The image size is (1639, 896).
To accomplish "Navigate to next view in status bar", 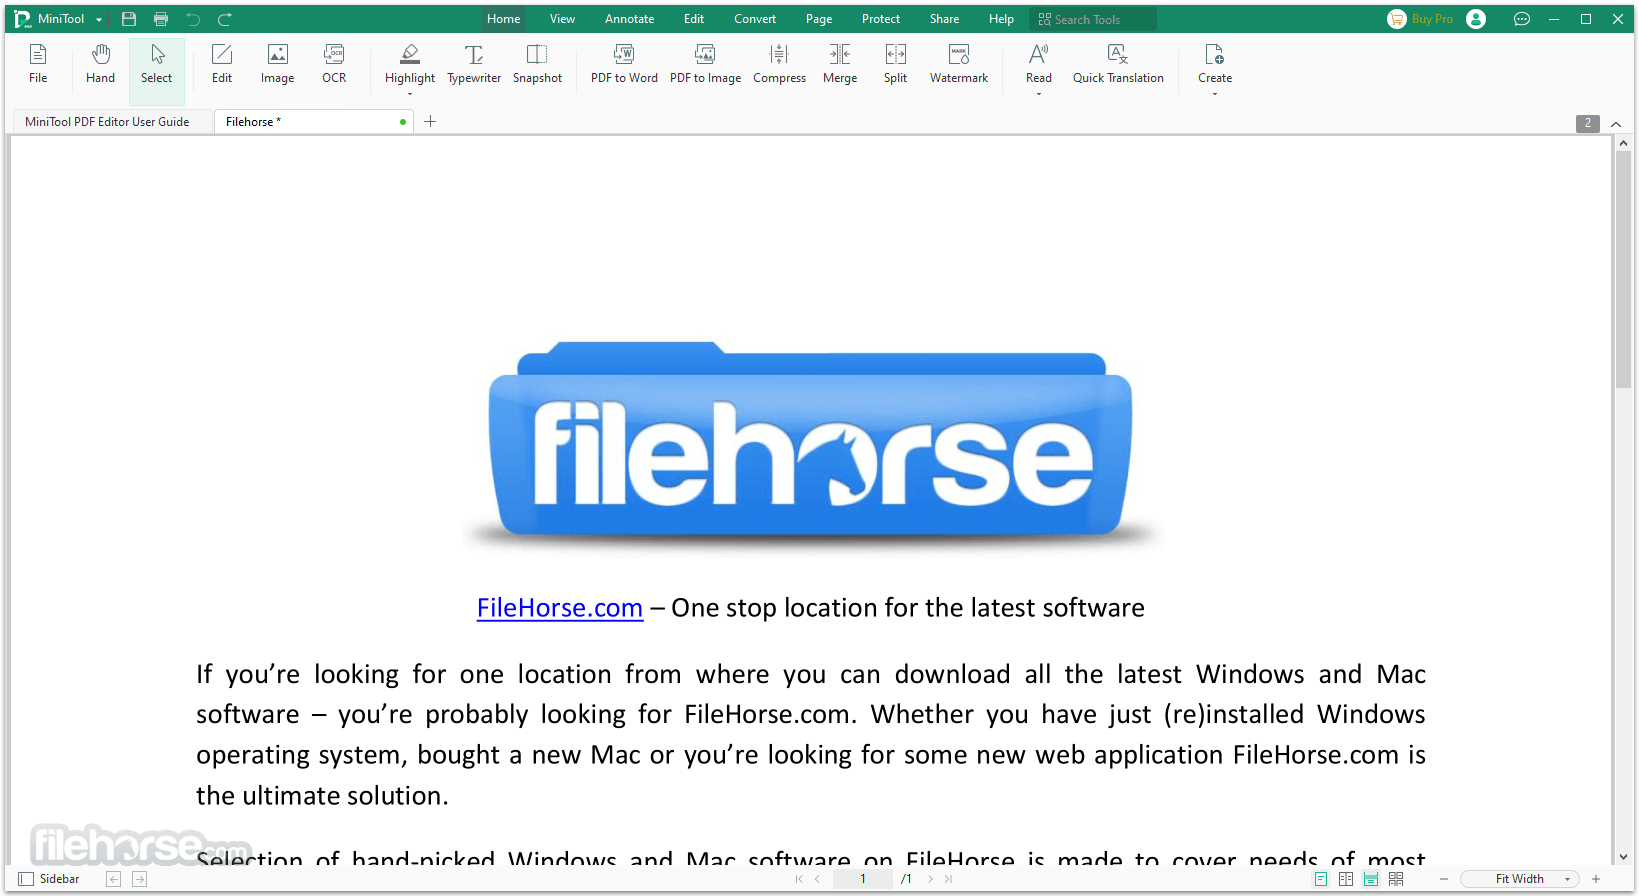I will (139, 879).
